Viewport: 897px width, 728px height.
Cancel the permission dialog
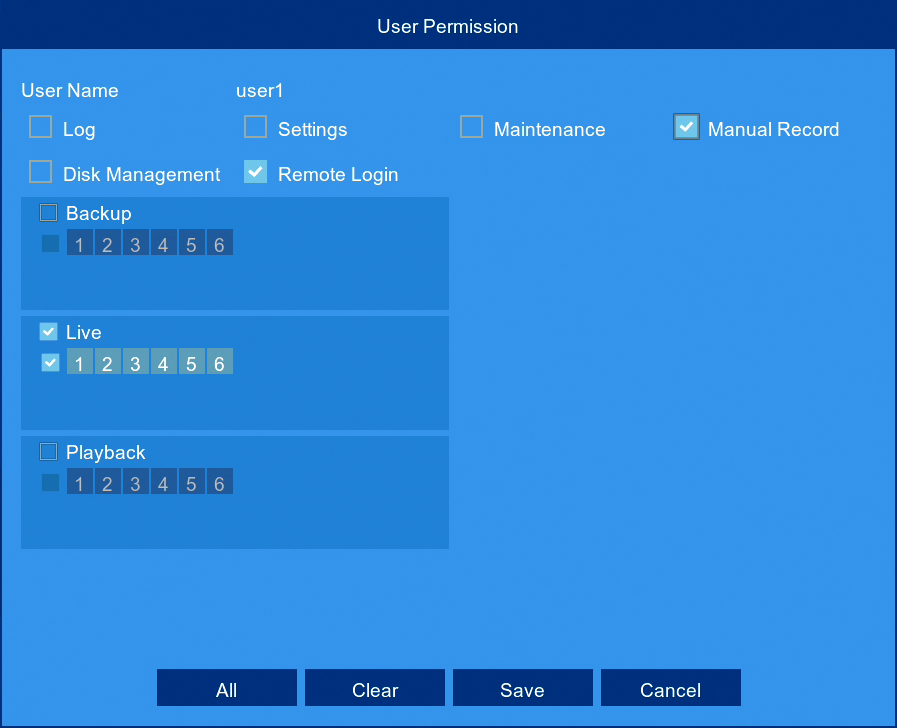pos(670,688)
